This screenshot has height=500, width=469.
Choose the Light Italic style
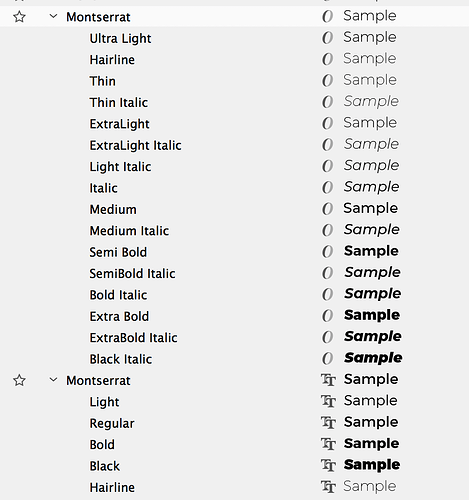[120, 167]
